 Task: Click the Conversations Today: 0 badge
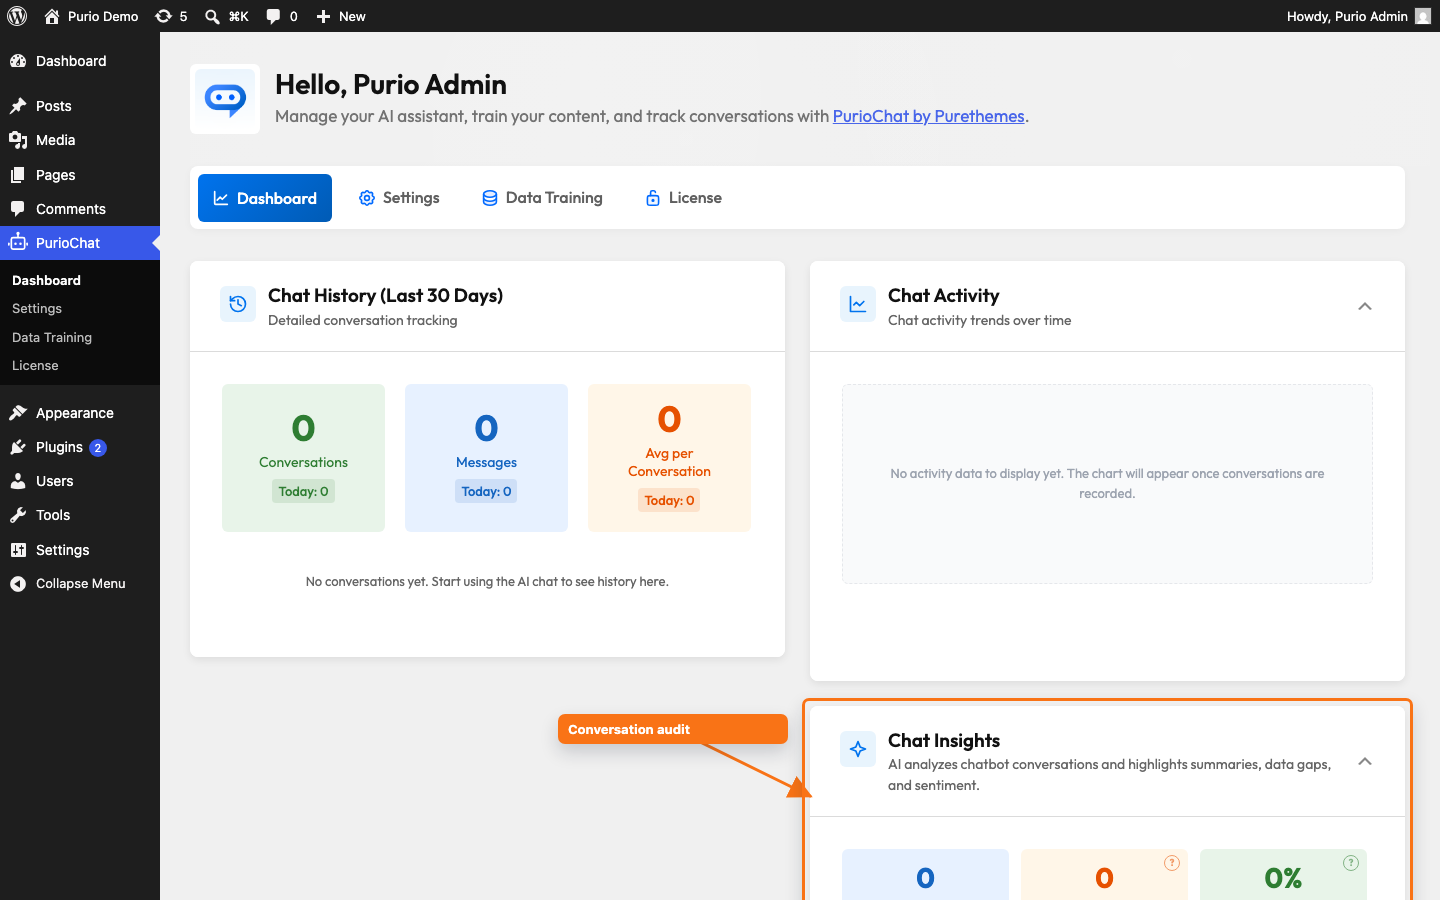click(x=303, y=491)
